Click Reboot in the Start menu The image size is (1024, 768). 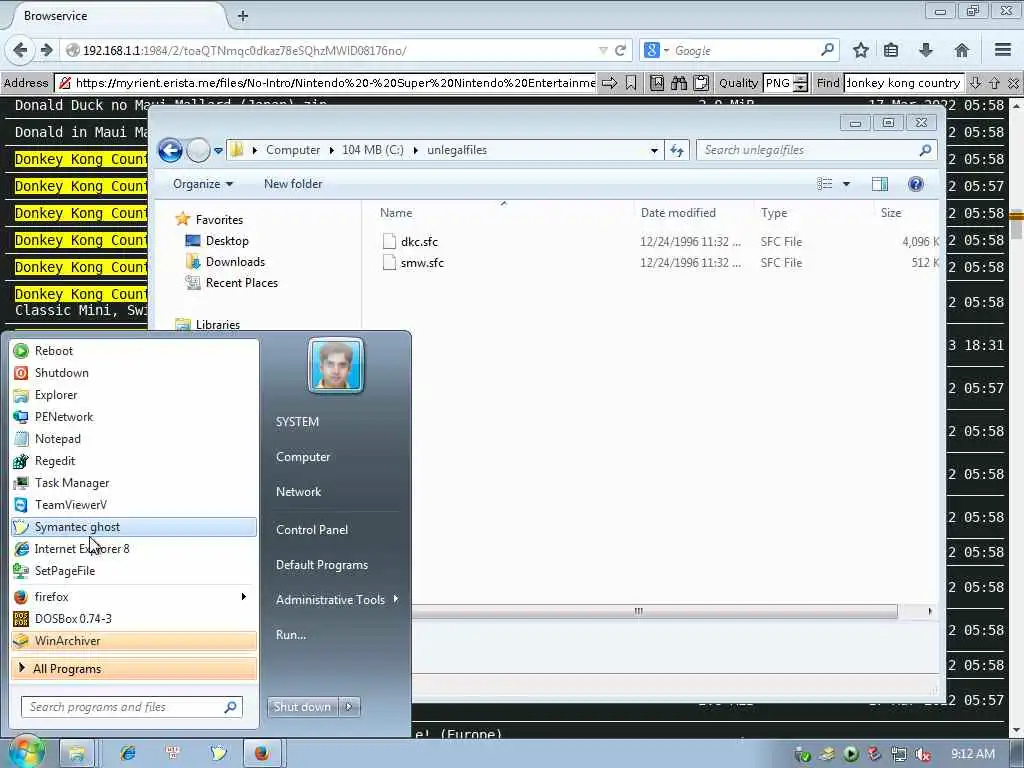coord(134,351)
